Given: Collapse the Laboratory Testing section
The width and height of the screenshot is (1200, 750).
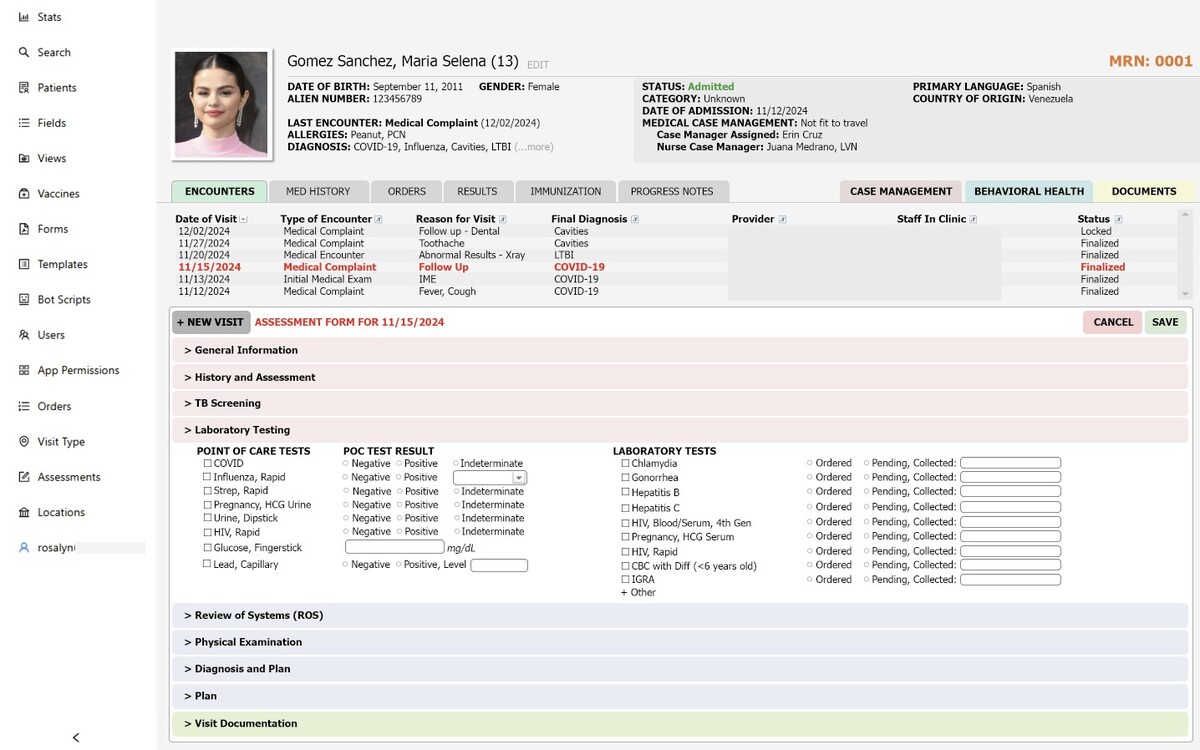Looking at the screenshot, I should (x=680, y=430).
